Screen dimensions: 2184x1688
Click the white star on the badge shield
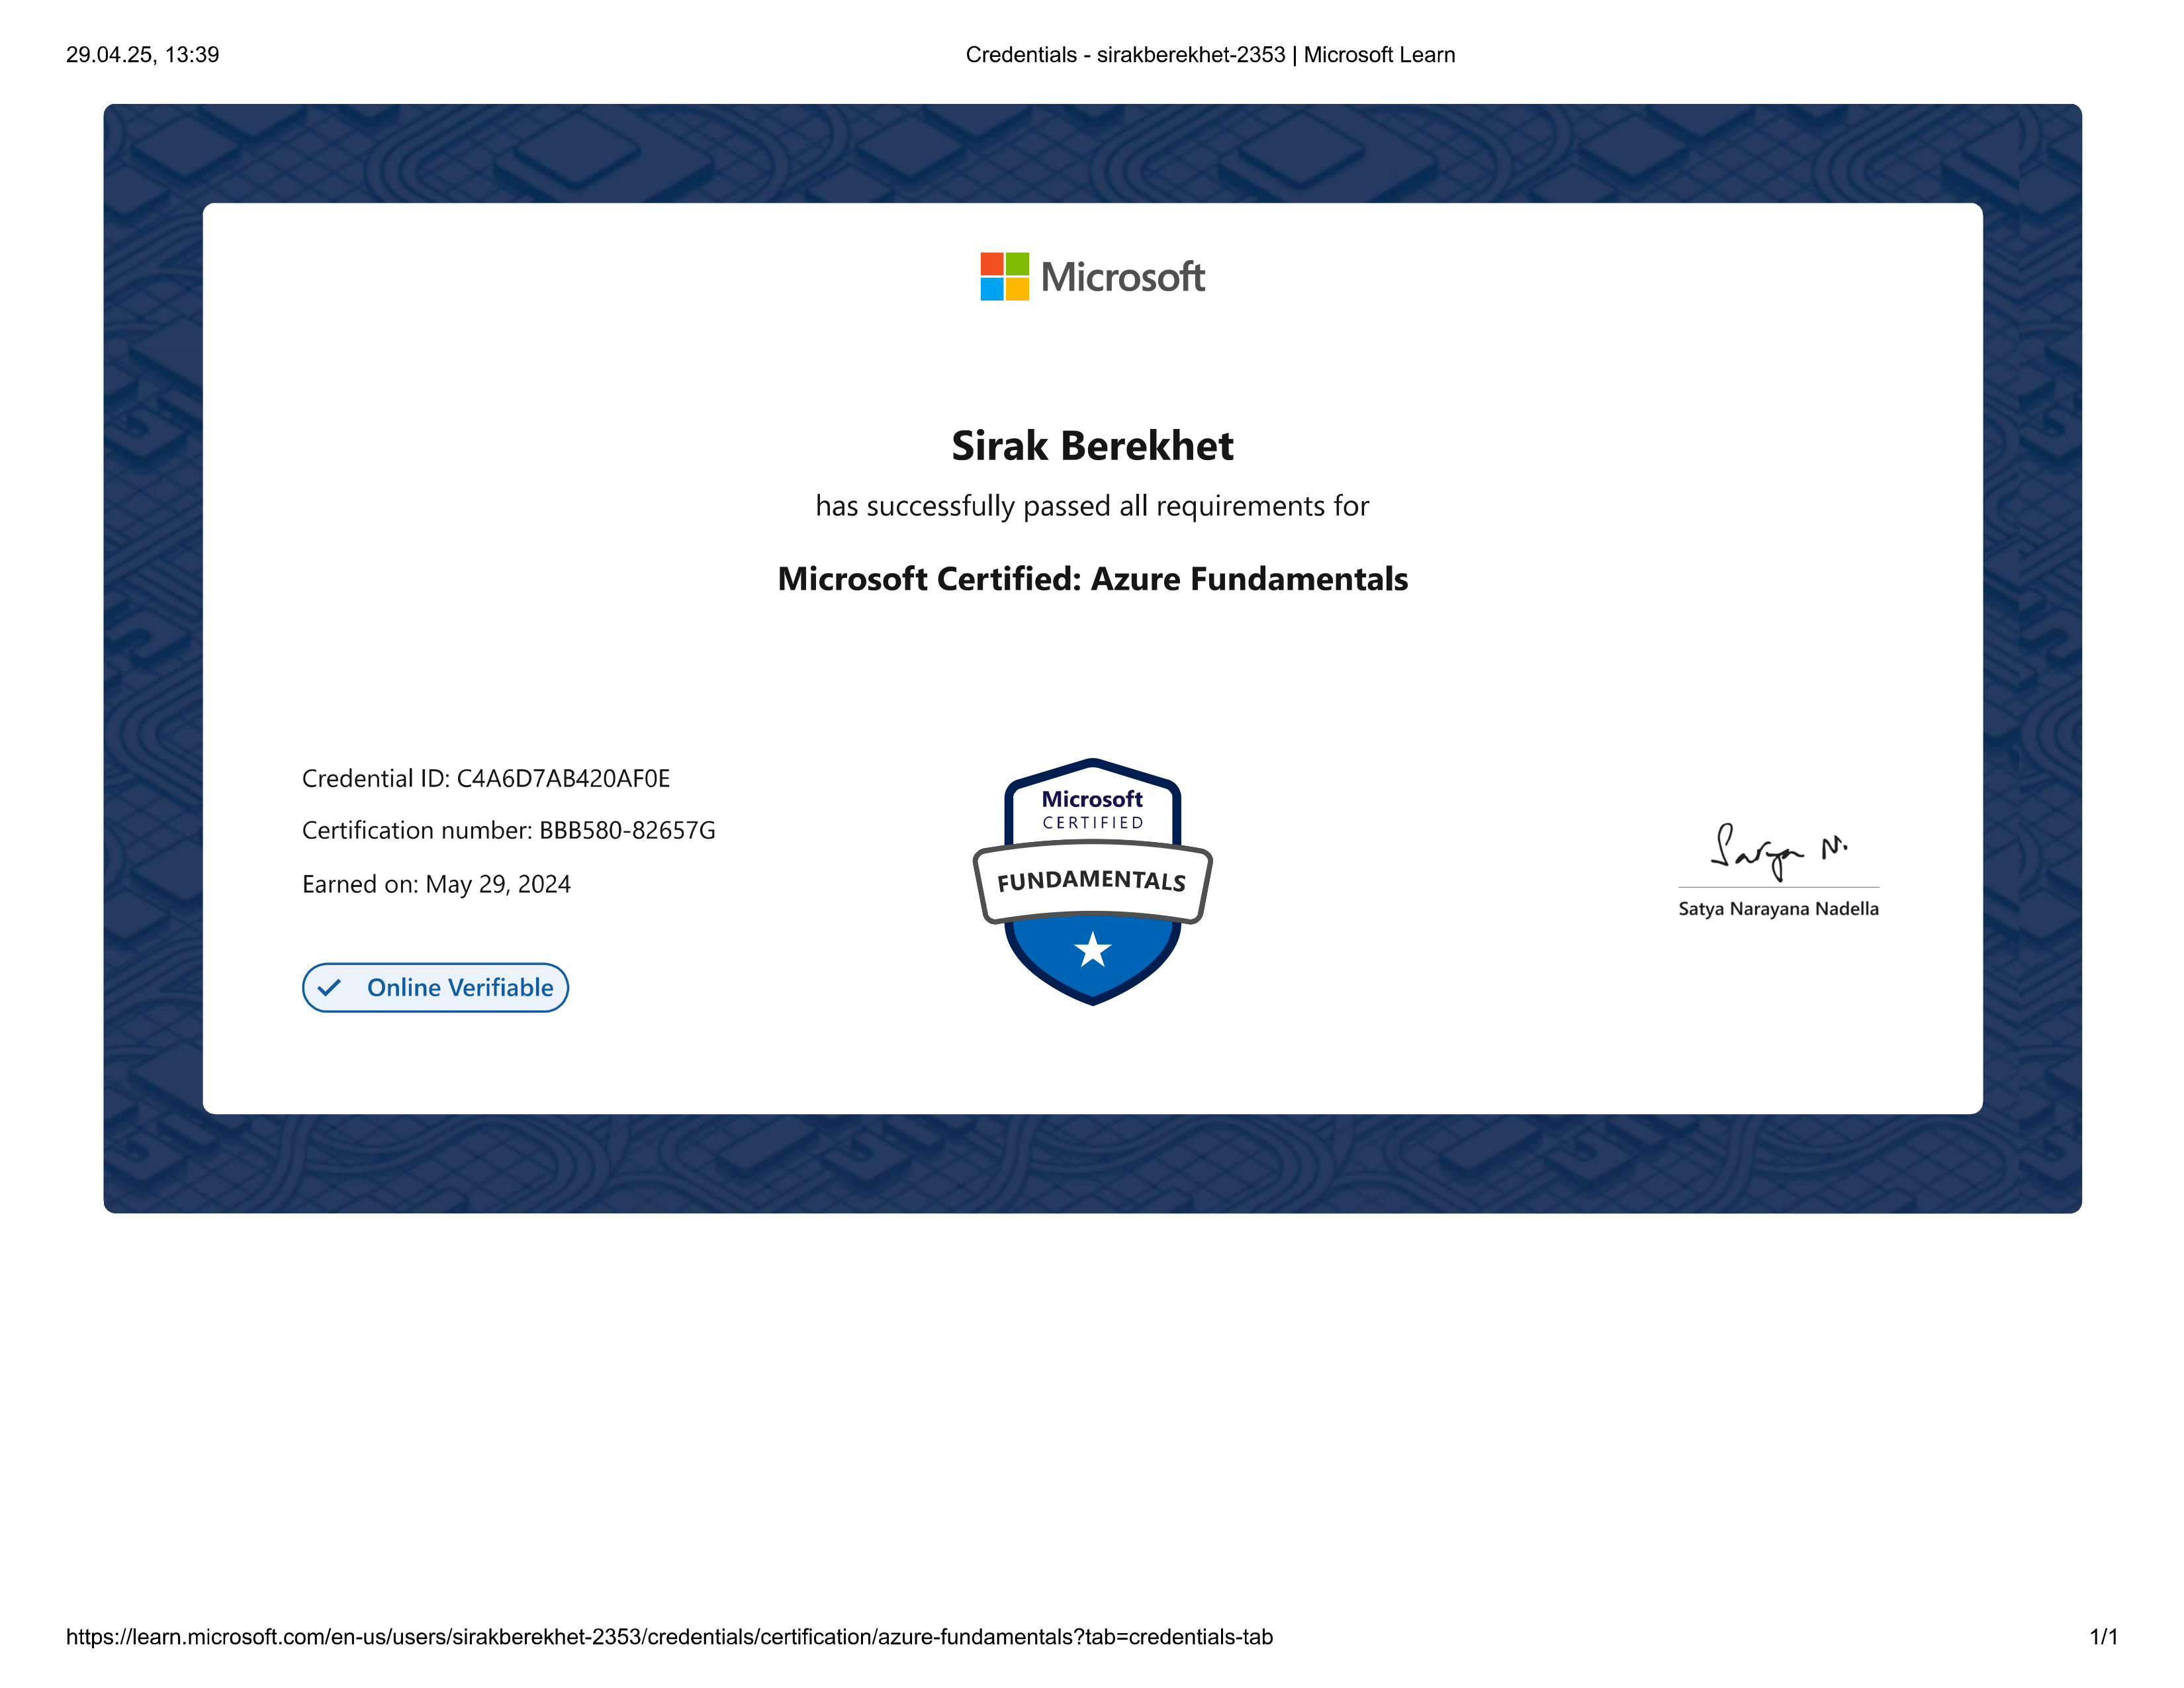(1093, 949)
